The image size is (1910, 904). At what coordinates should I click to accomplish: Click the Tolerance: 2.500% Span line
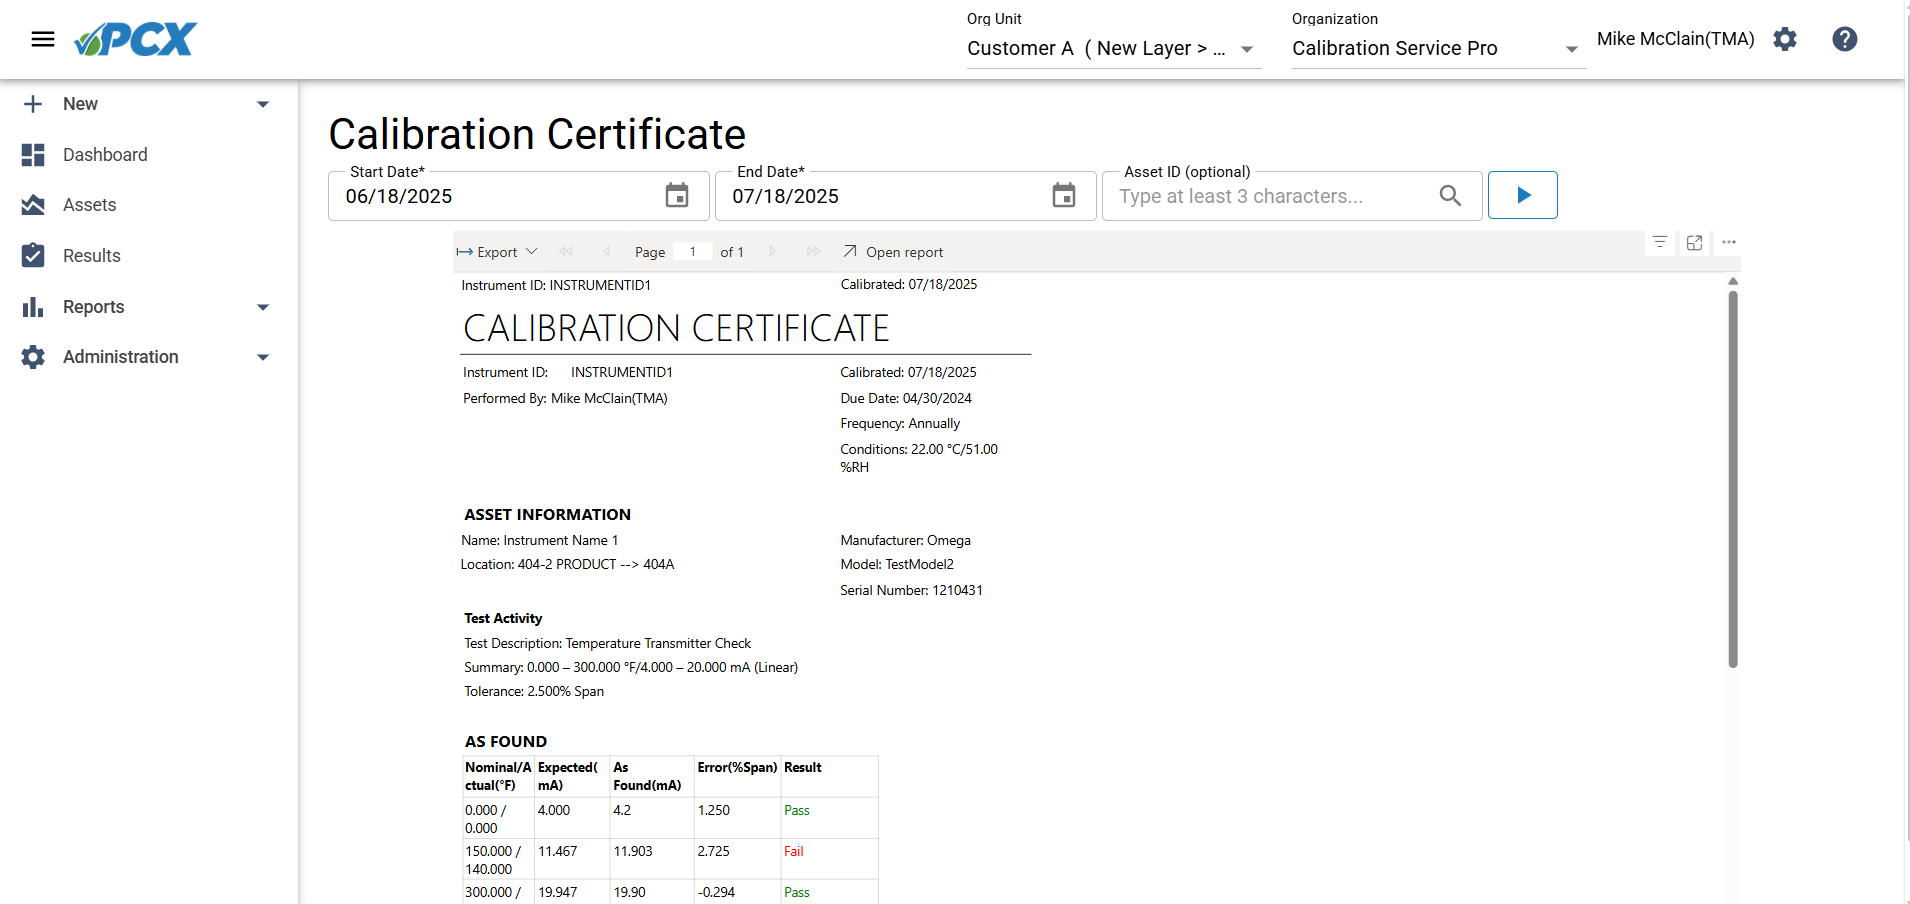[534, 691]
